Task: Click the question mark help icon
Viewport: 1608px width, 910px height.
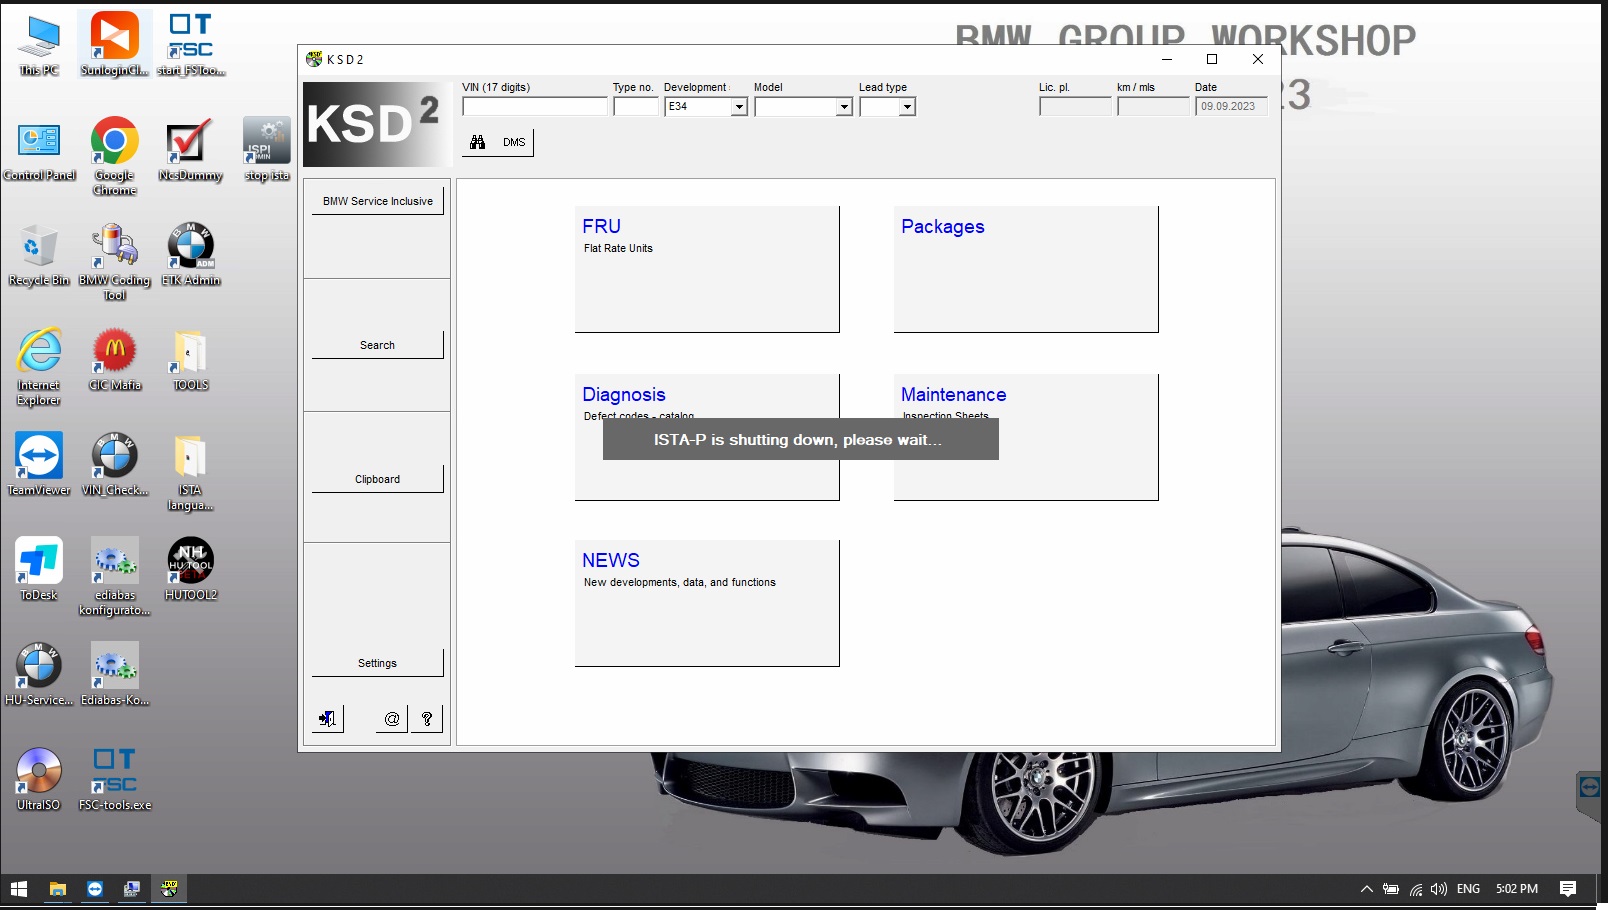Action: click(427, 719)
